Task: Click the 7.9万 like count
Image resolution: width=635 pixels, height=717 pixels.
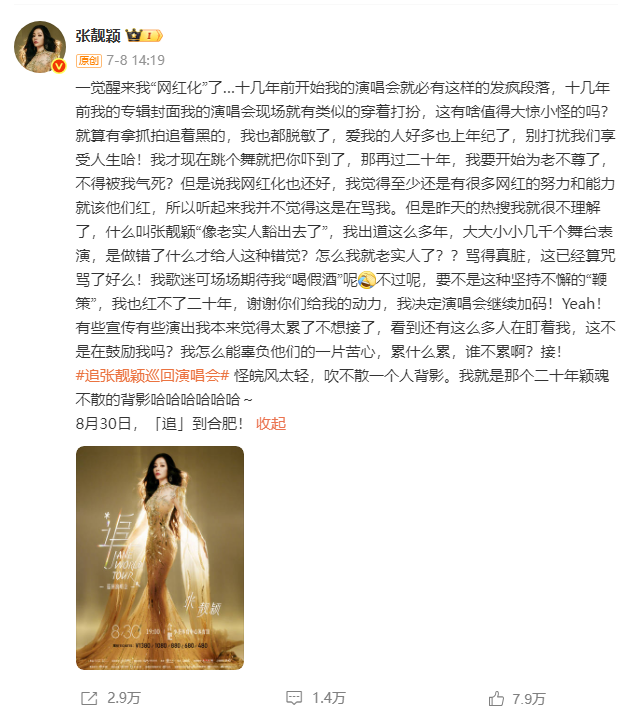Action: [x=529, y=699]
